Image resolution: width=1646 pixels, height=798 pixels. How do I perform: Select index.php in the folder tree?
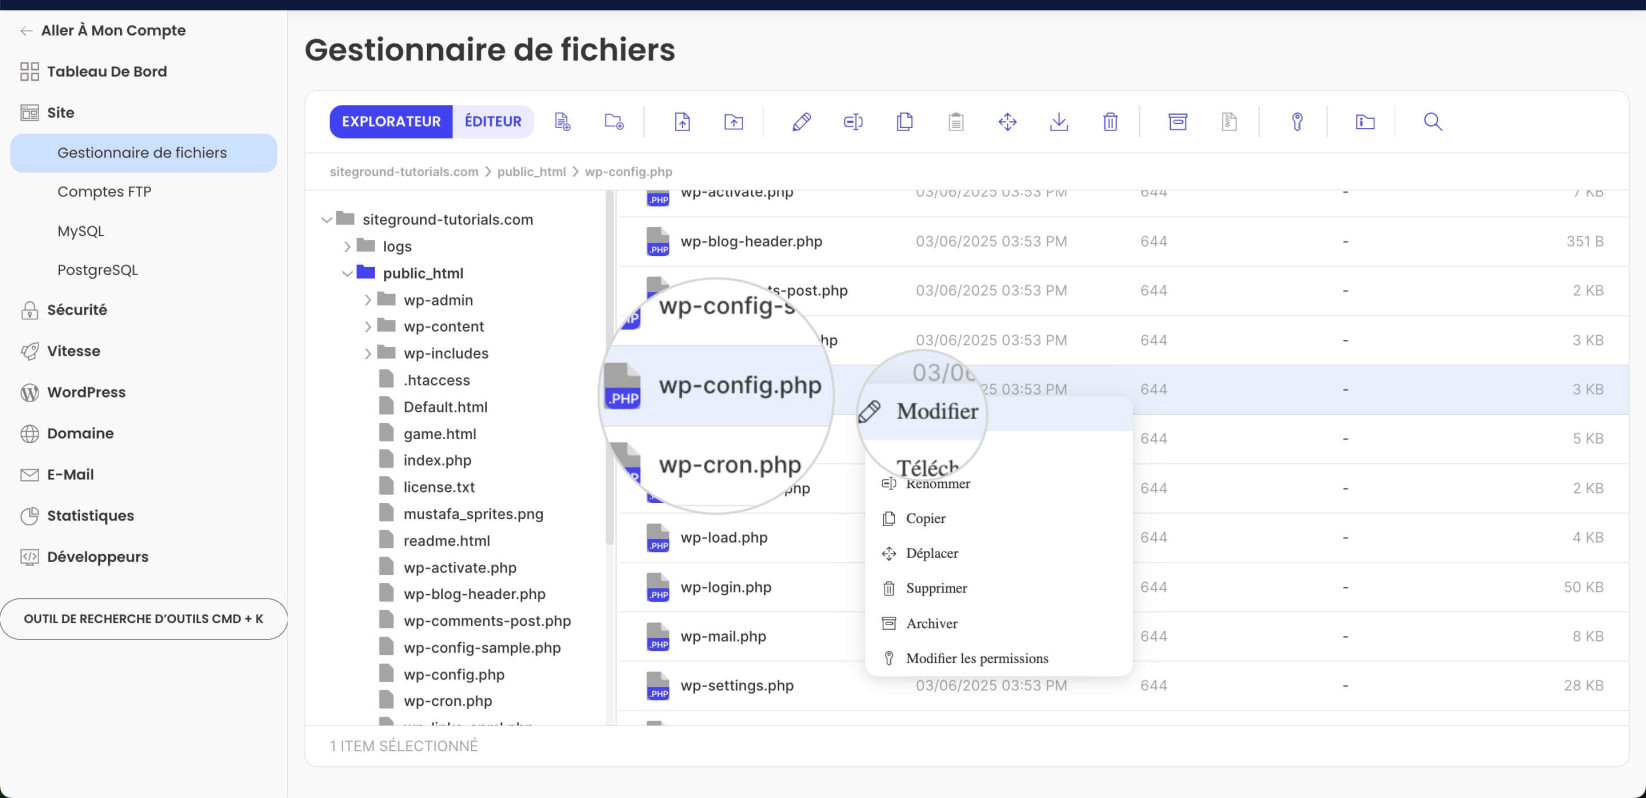pyautogui.click(x=437, y=460)
